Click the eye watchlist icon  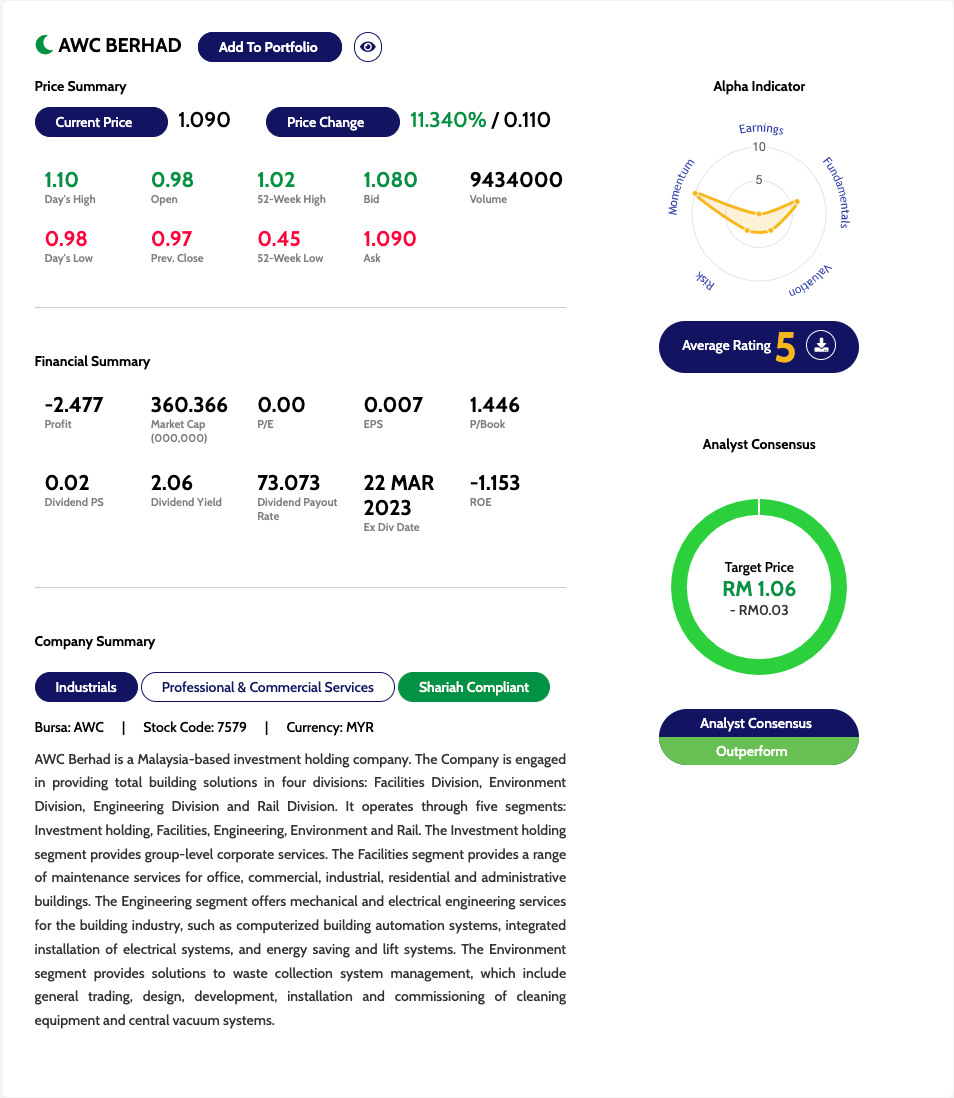click(368, 47)
